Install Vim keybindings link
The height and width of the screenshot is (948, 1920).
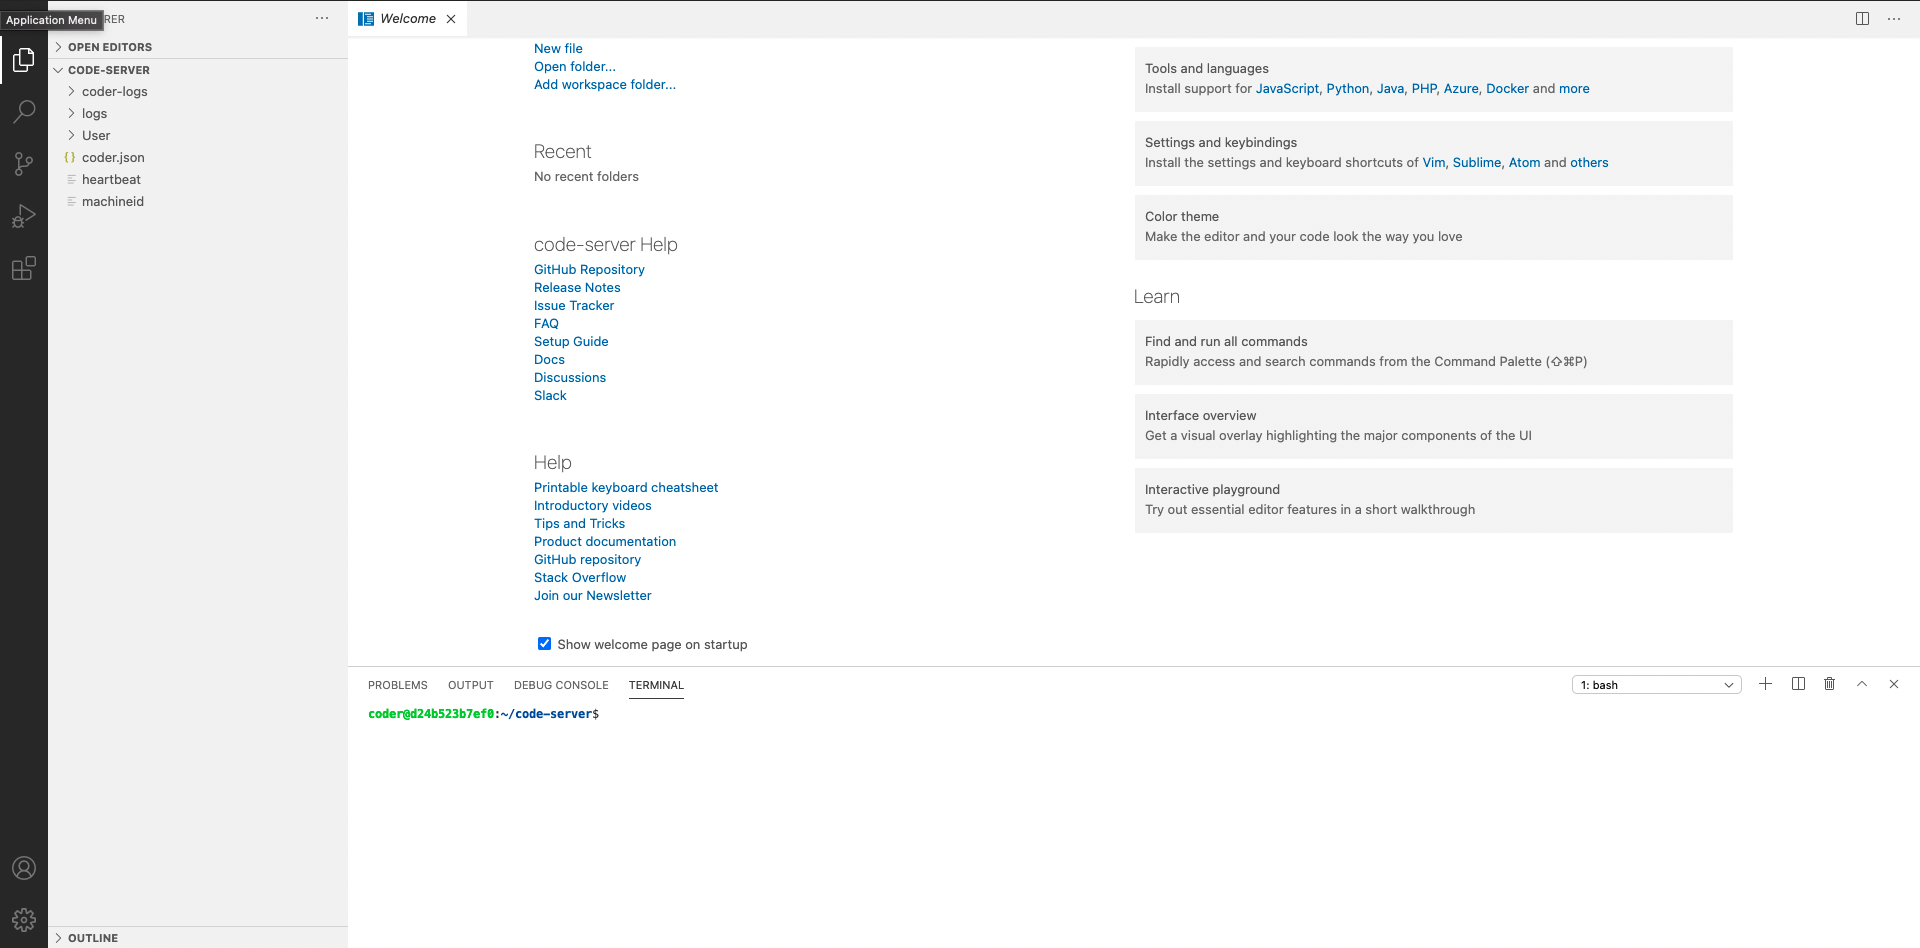coord(1434,162)
